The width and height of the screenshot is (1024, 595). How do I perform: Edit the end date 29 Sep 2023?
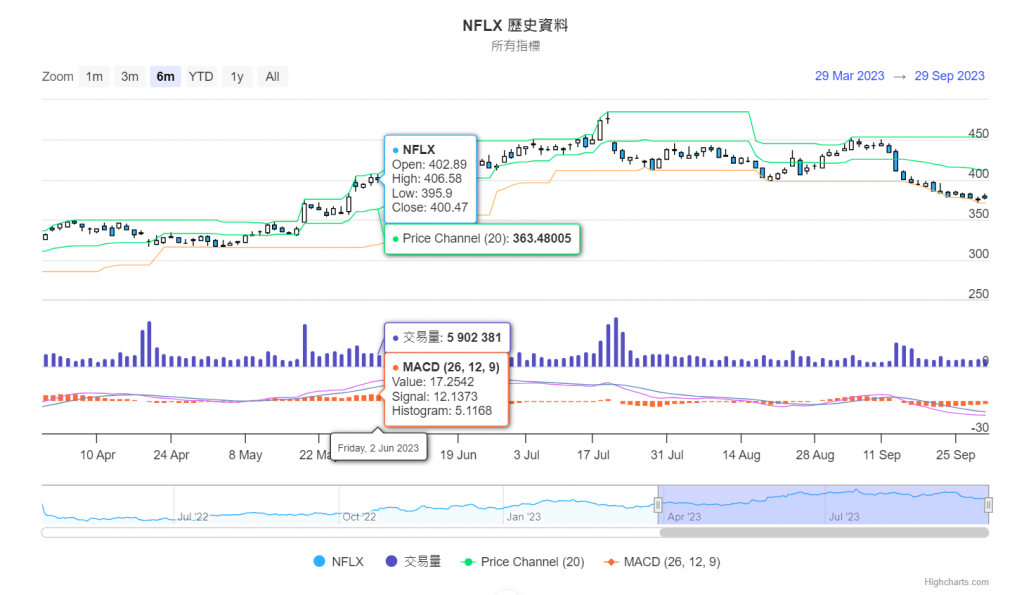pyautogui.click(x=949, y=76)
